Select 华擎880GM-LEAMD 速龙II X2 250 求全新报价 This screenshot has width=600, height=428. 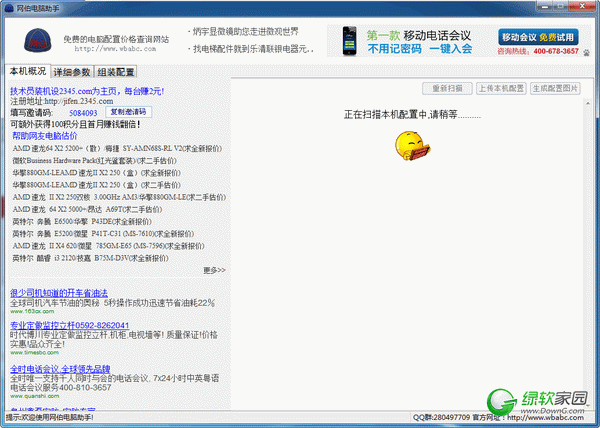[96, 173]
